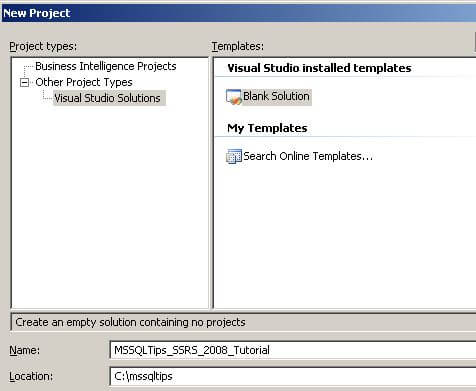Select Business Intelligence Projects in tree

pos(106,66)
